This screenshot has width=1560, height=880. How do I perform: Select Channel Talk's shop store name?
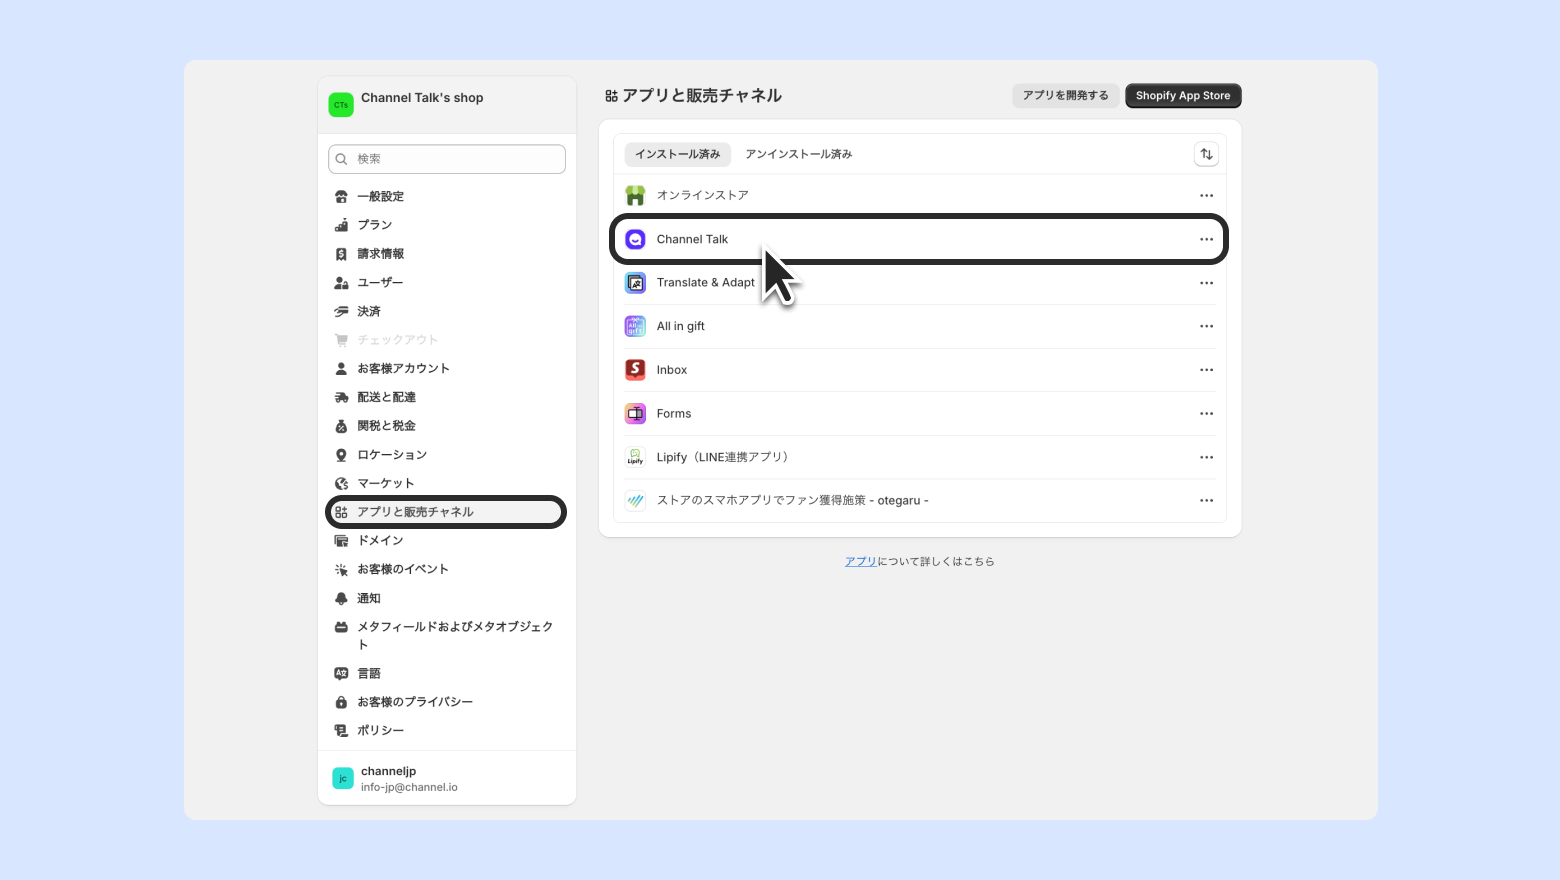422,98
